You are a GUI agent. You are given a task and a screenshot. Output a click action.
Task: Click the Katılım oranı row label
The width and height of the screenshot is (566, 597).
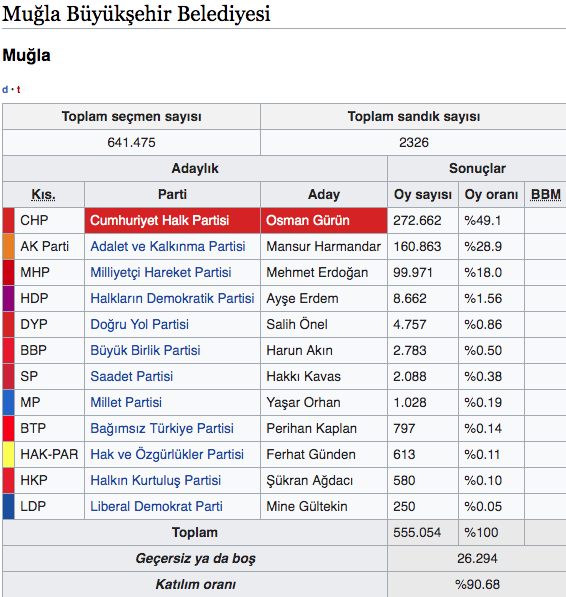[x=196, y=584]
